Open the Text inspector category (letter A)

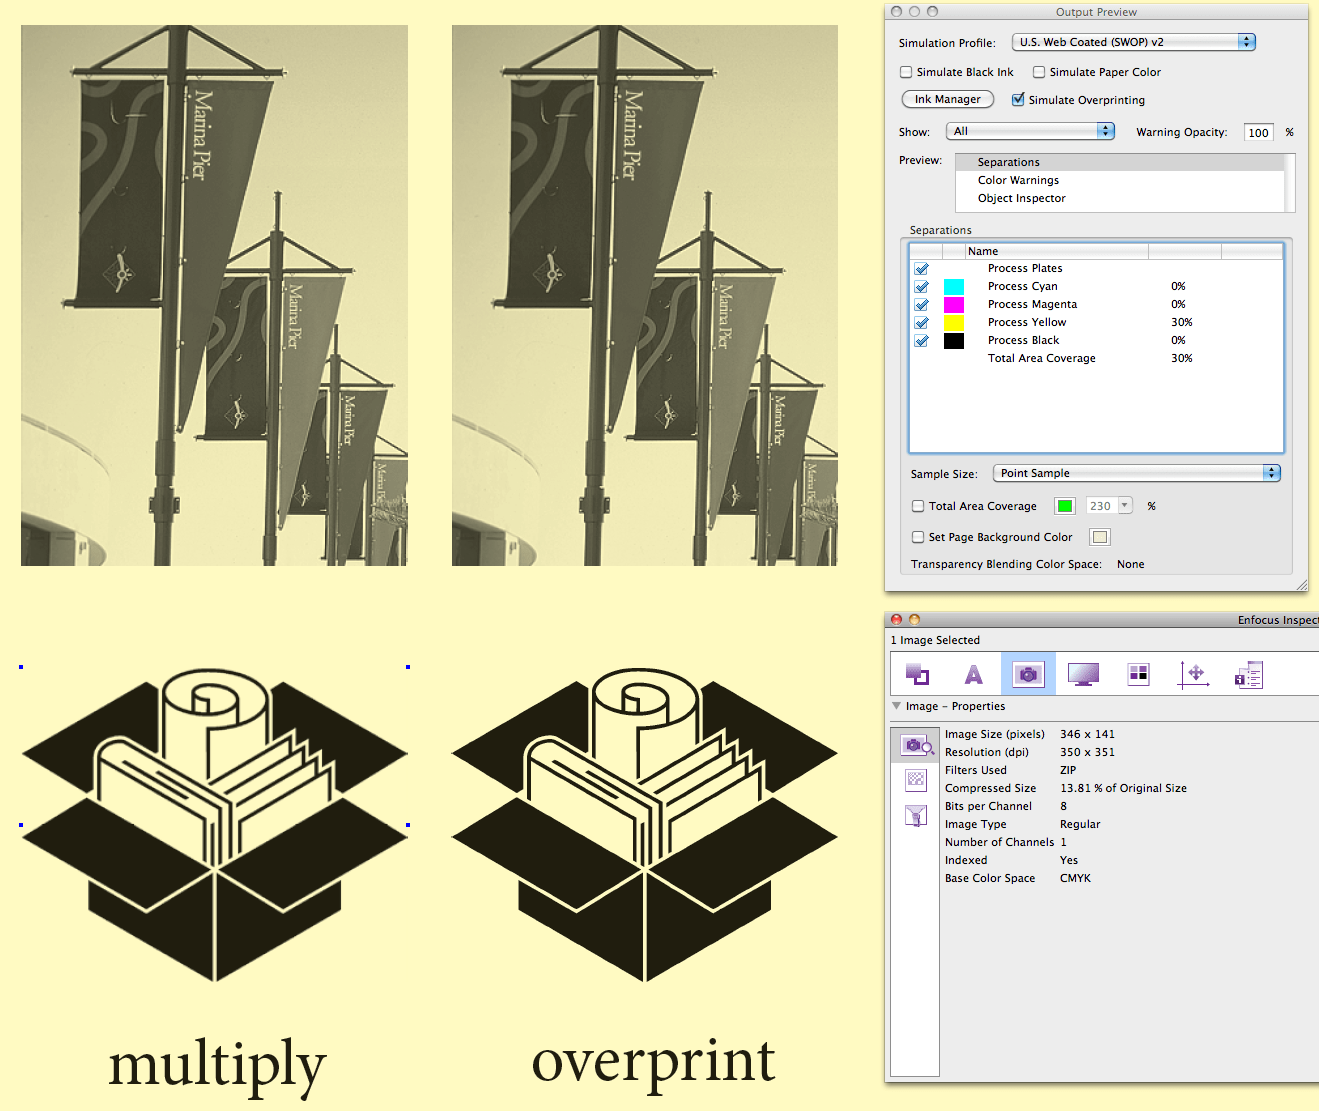pos(973,674)
